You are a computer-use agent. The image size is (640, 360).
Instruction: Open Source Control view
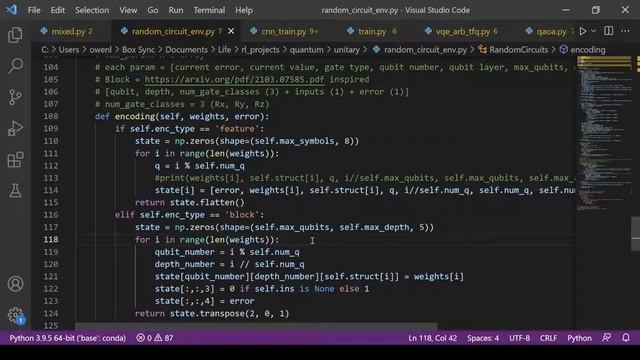click(15, 97)
